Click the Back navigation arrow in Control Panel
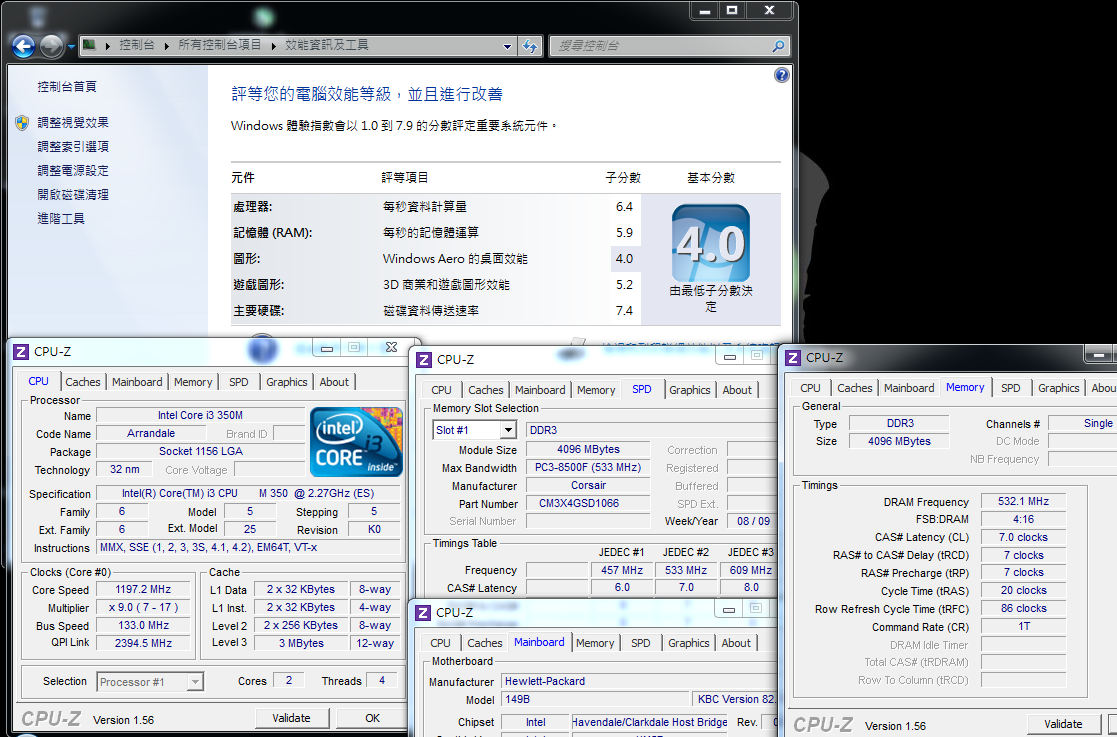Viewport: 1117px width, 737px height. tap(24, 46)
